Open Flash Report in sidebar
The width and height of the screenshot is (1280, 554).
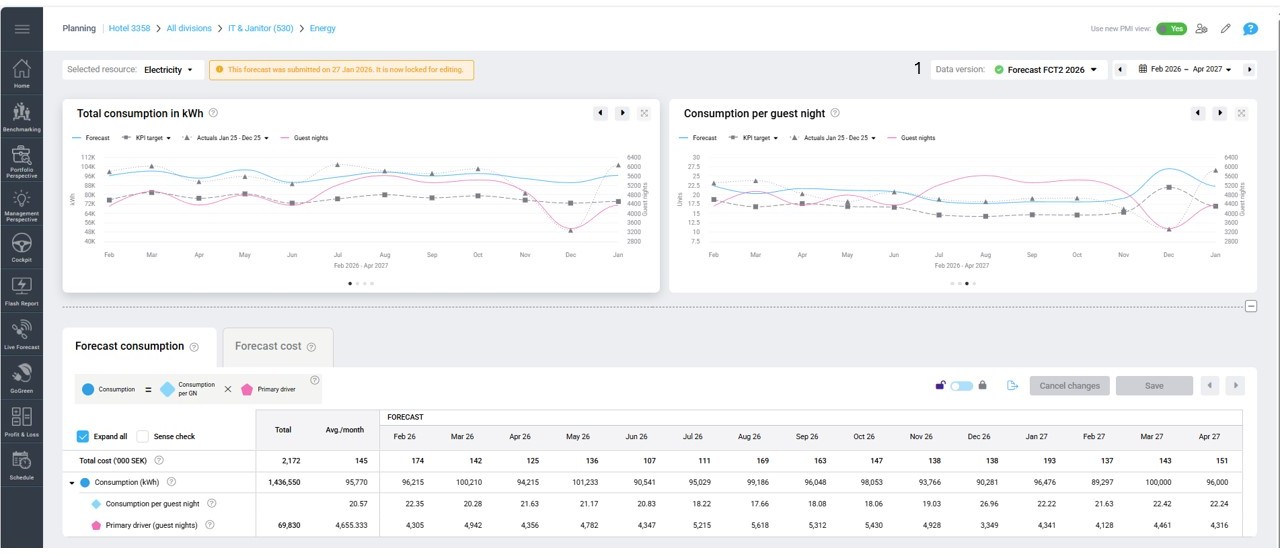coord(21,290)
